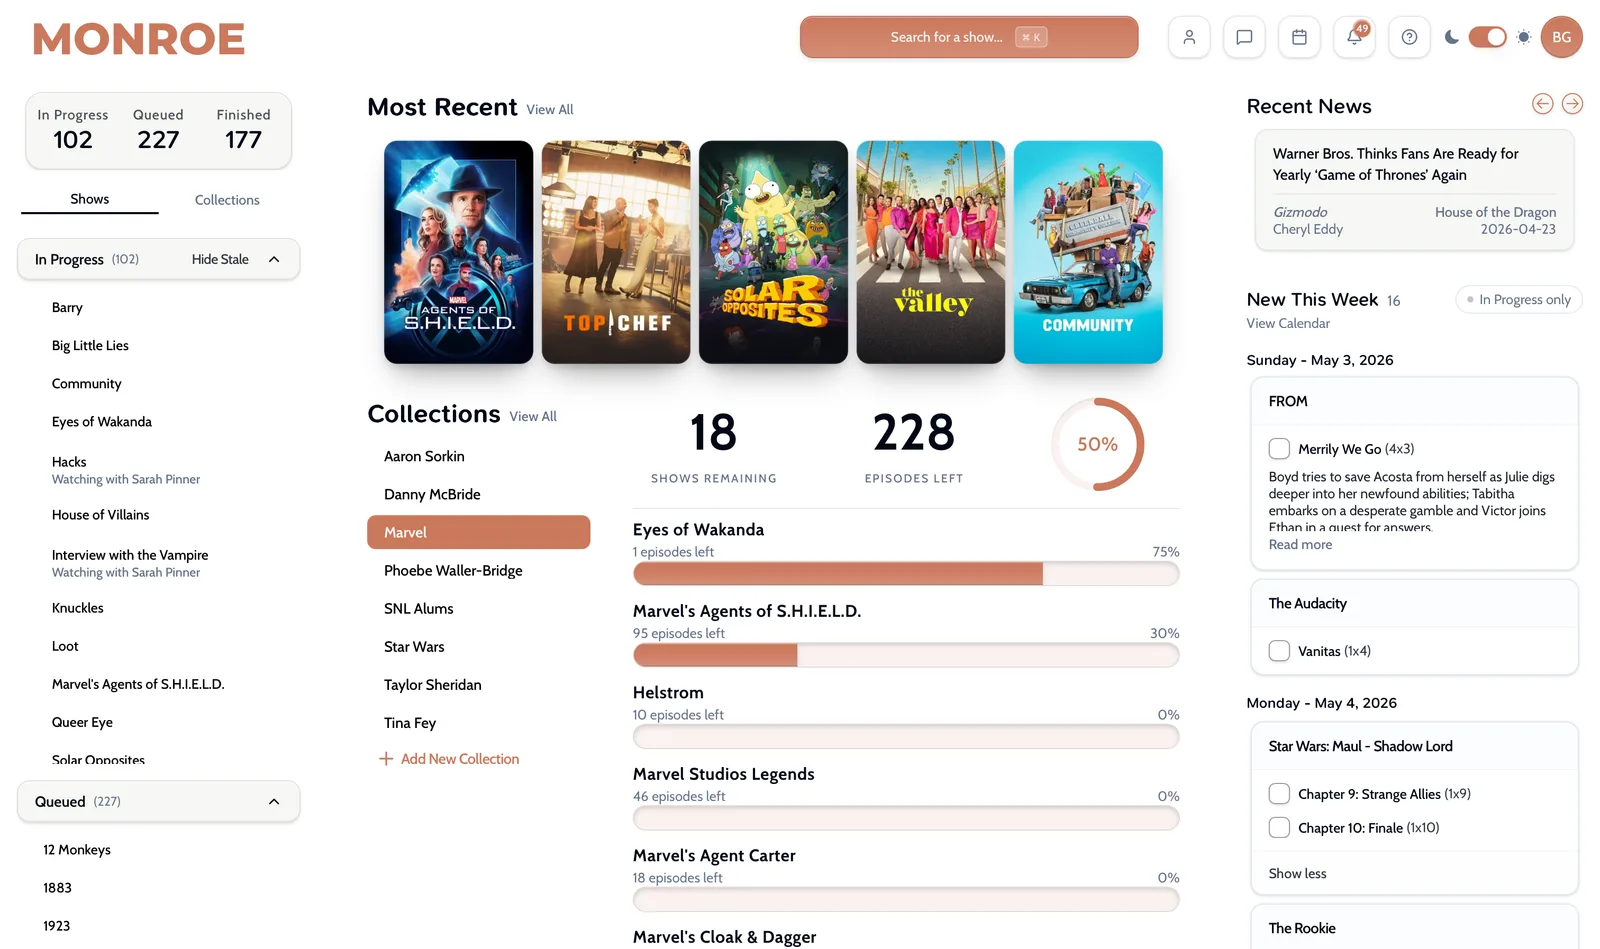1600x949 pixels.
Task: Open notifications bell with 49 badge
Action: (1354, 37)
